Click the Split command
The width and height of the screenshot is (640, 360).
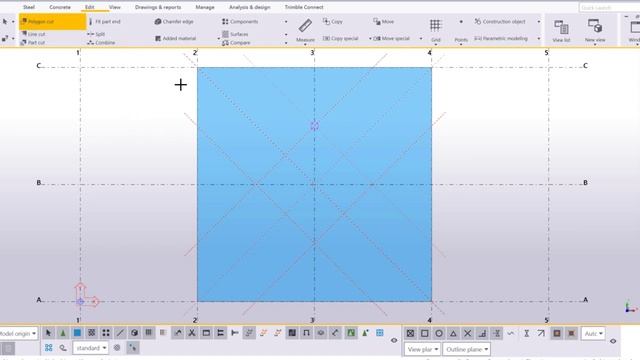click(x=96, y=34)
